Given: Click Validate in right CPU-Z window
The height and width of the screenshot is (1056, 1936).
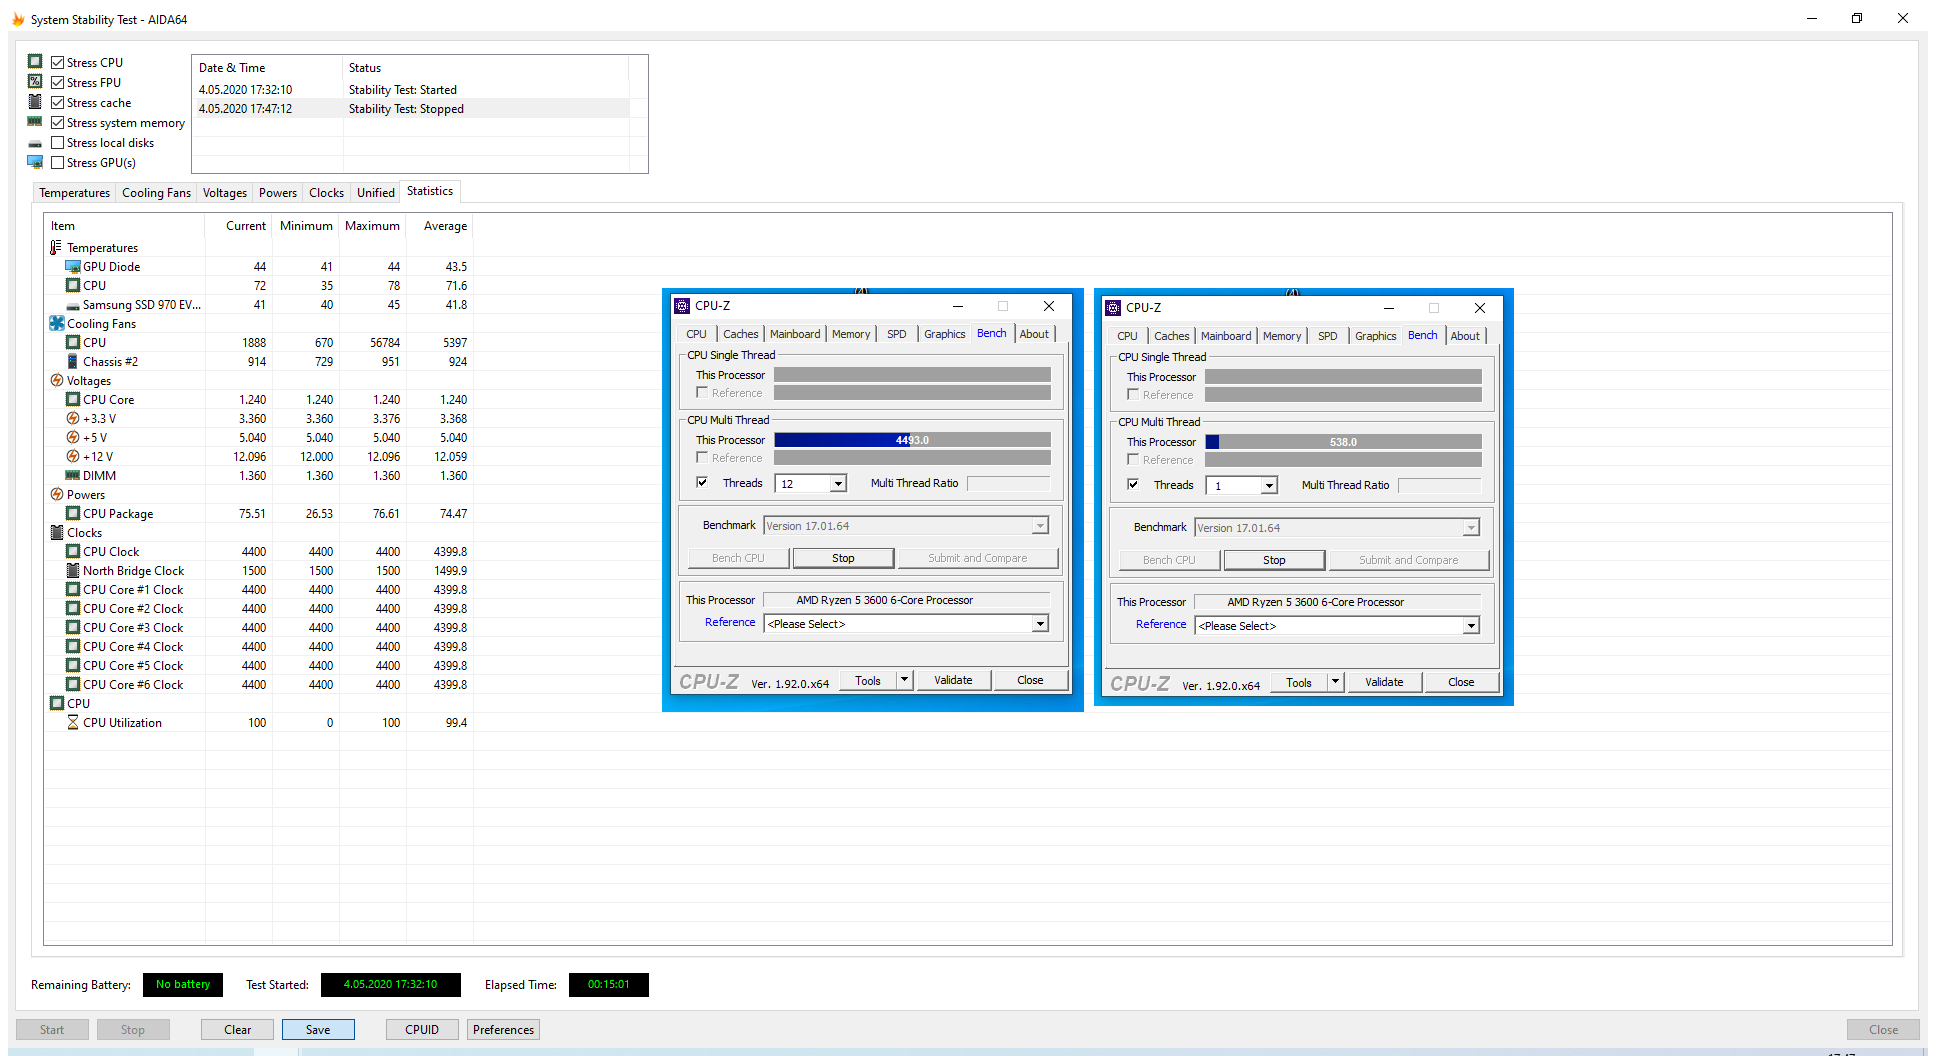Looking at the screenshot, I should (x=1384, y=682).
